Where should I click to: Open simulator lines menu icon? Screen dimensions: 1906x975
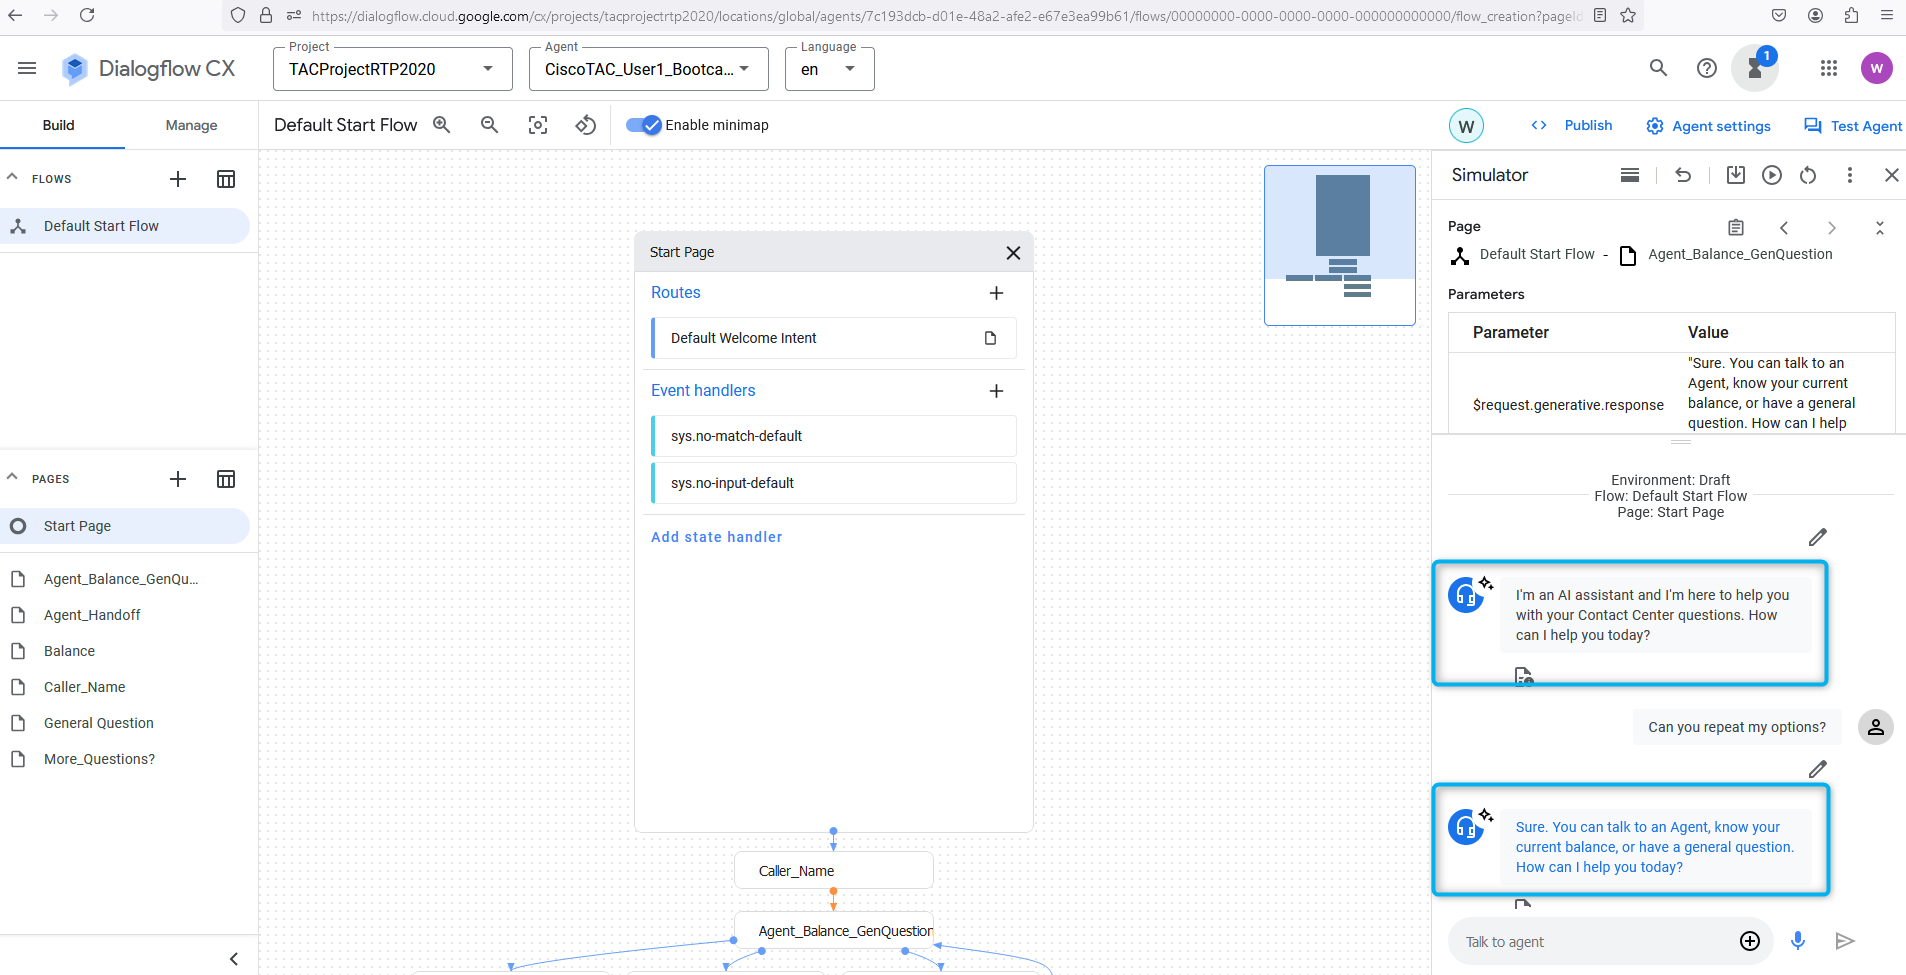coord(1630,175)
